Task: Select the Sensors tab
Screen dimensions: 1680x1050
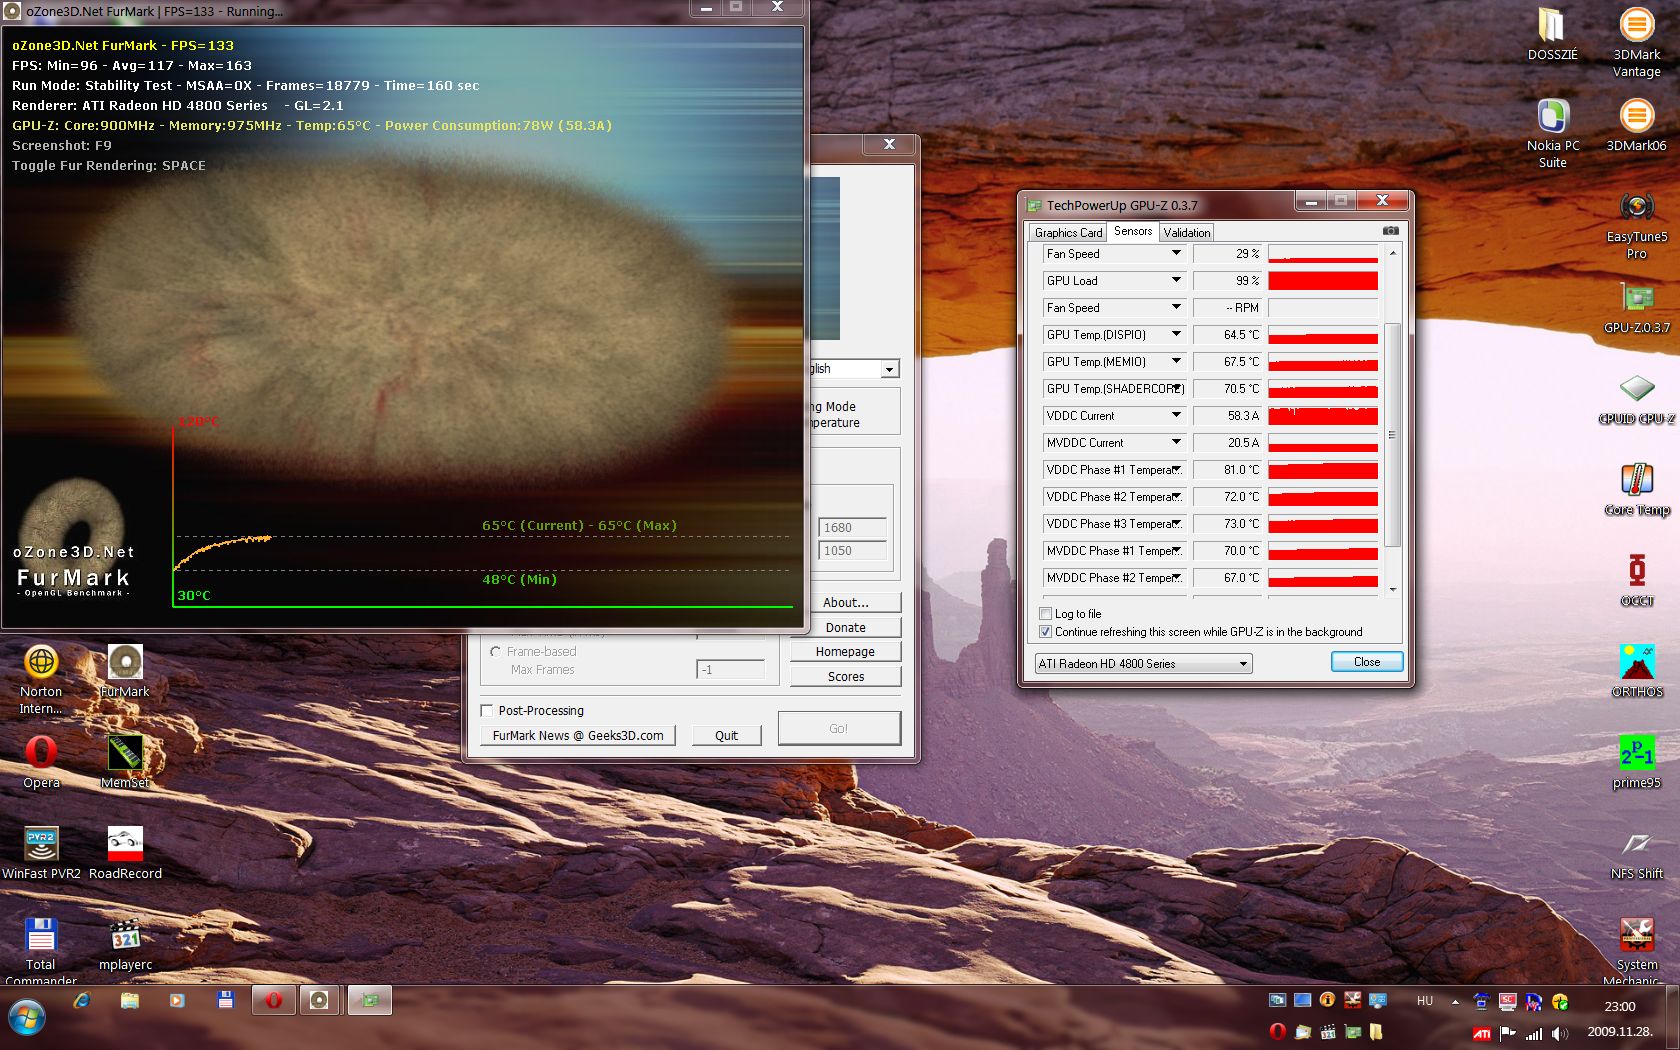Action: (x=1133, y=231)
